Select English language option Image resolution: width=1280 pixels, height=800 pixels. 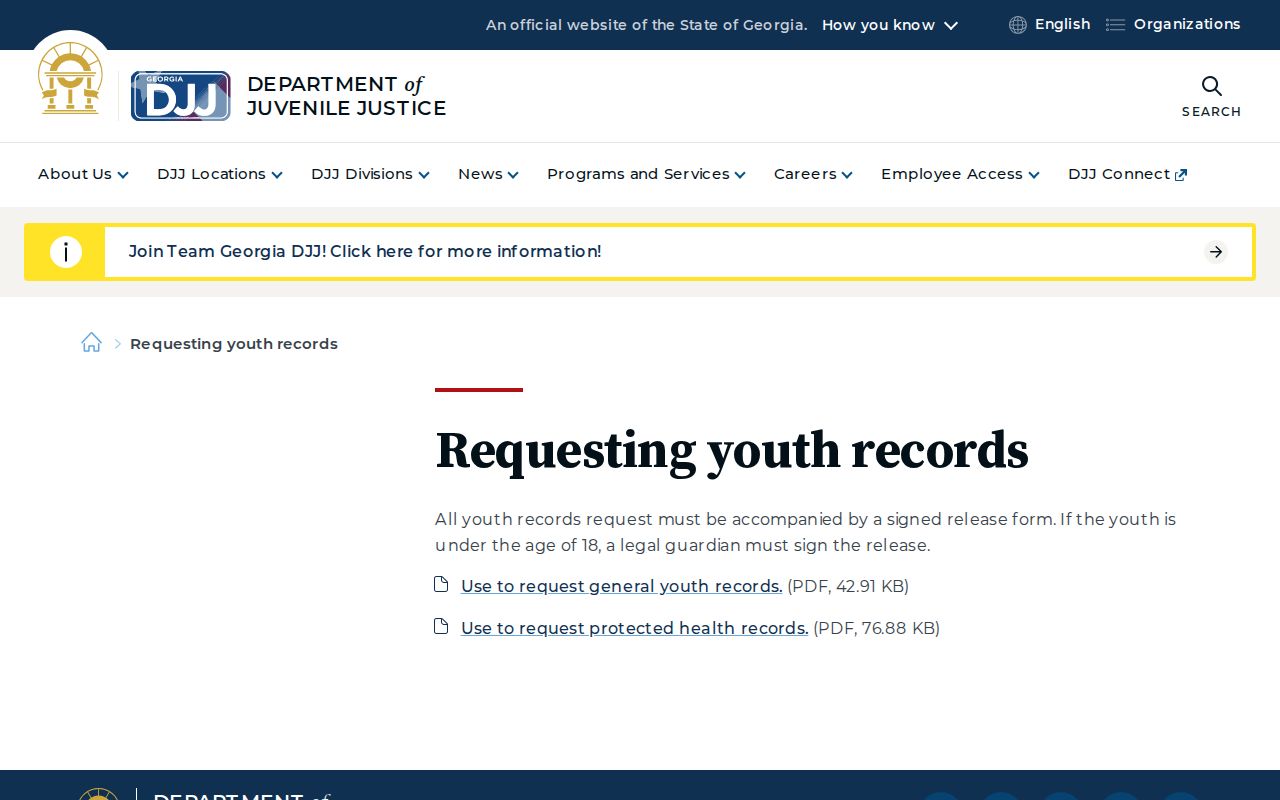pyautogui.click(x=1062, y=24)
